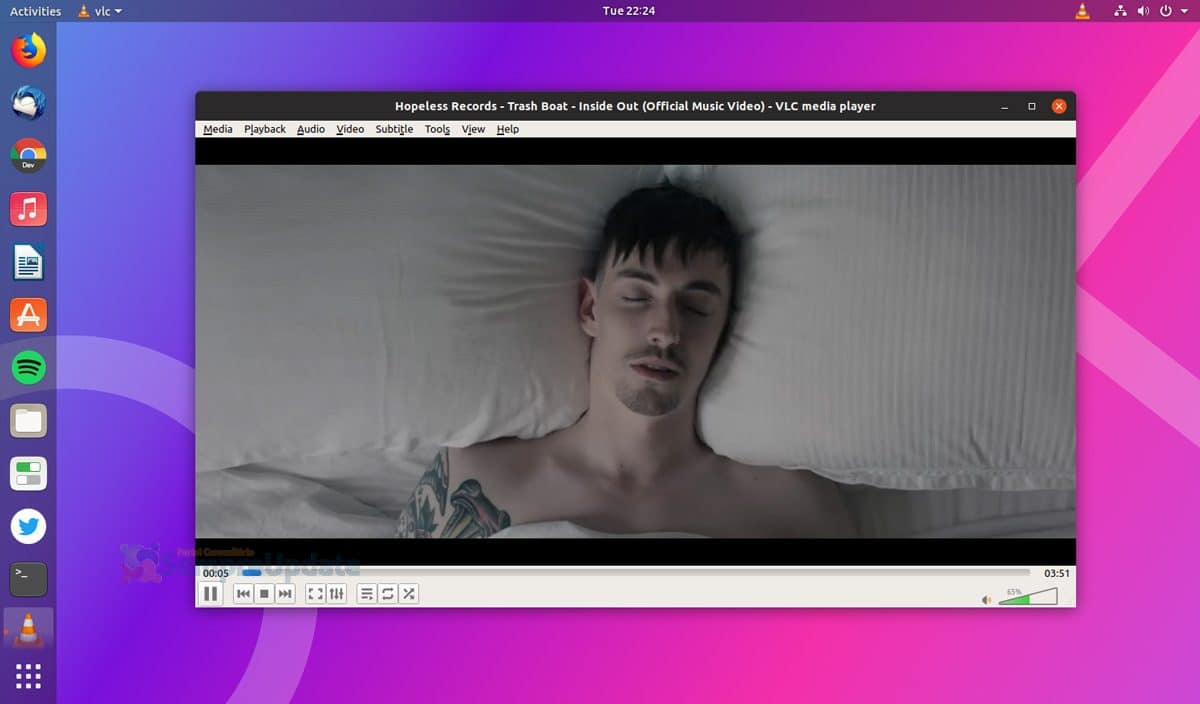
Task: Mute audio via the speaker icon
Action: click(987, 599)
